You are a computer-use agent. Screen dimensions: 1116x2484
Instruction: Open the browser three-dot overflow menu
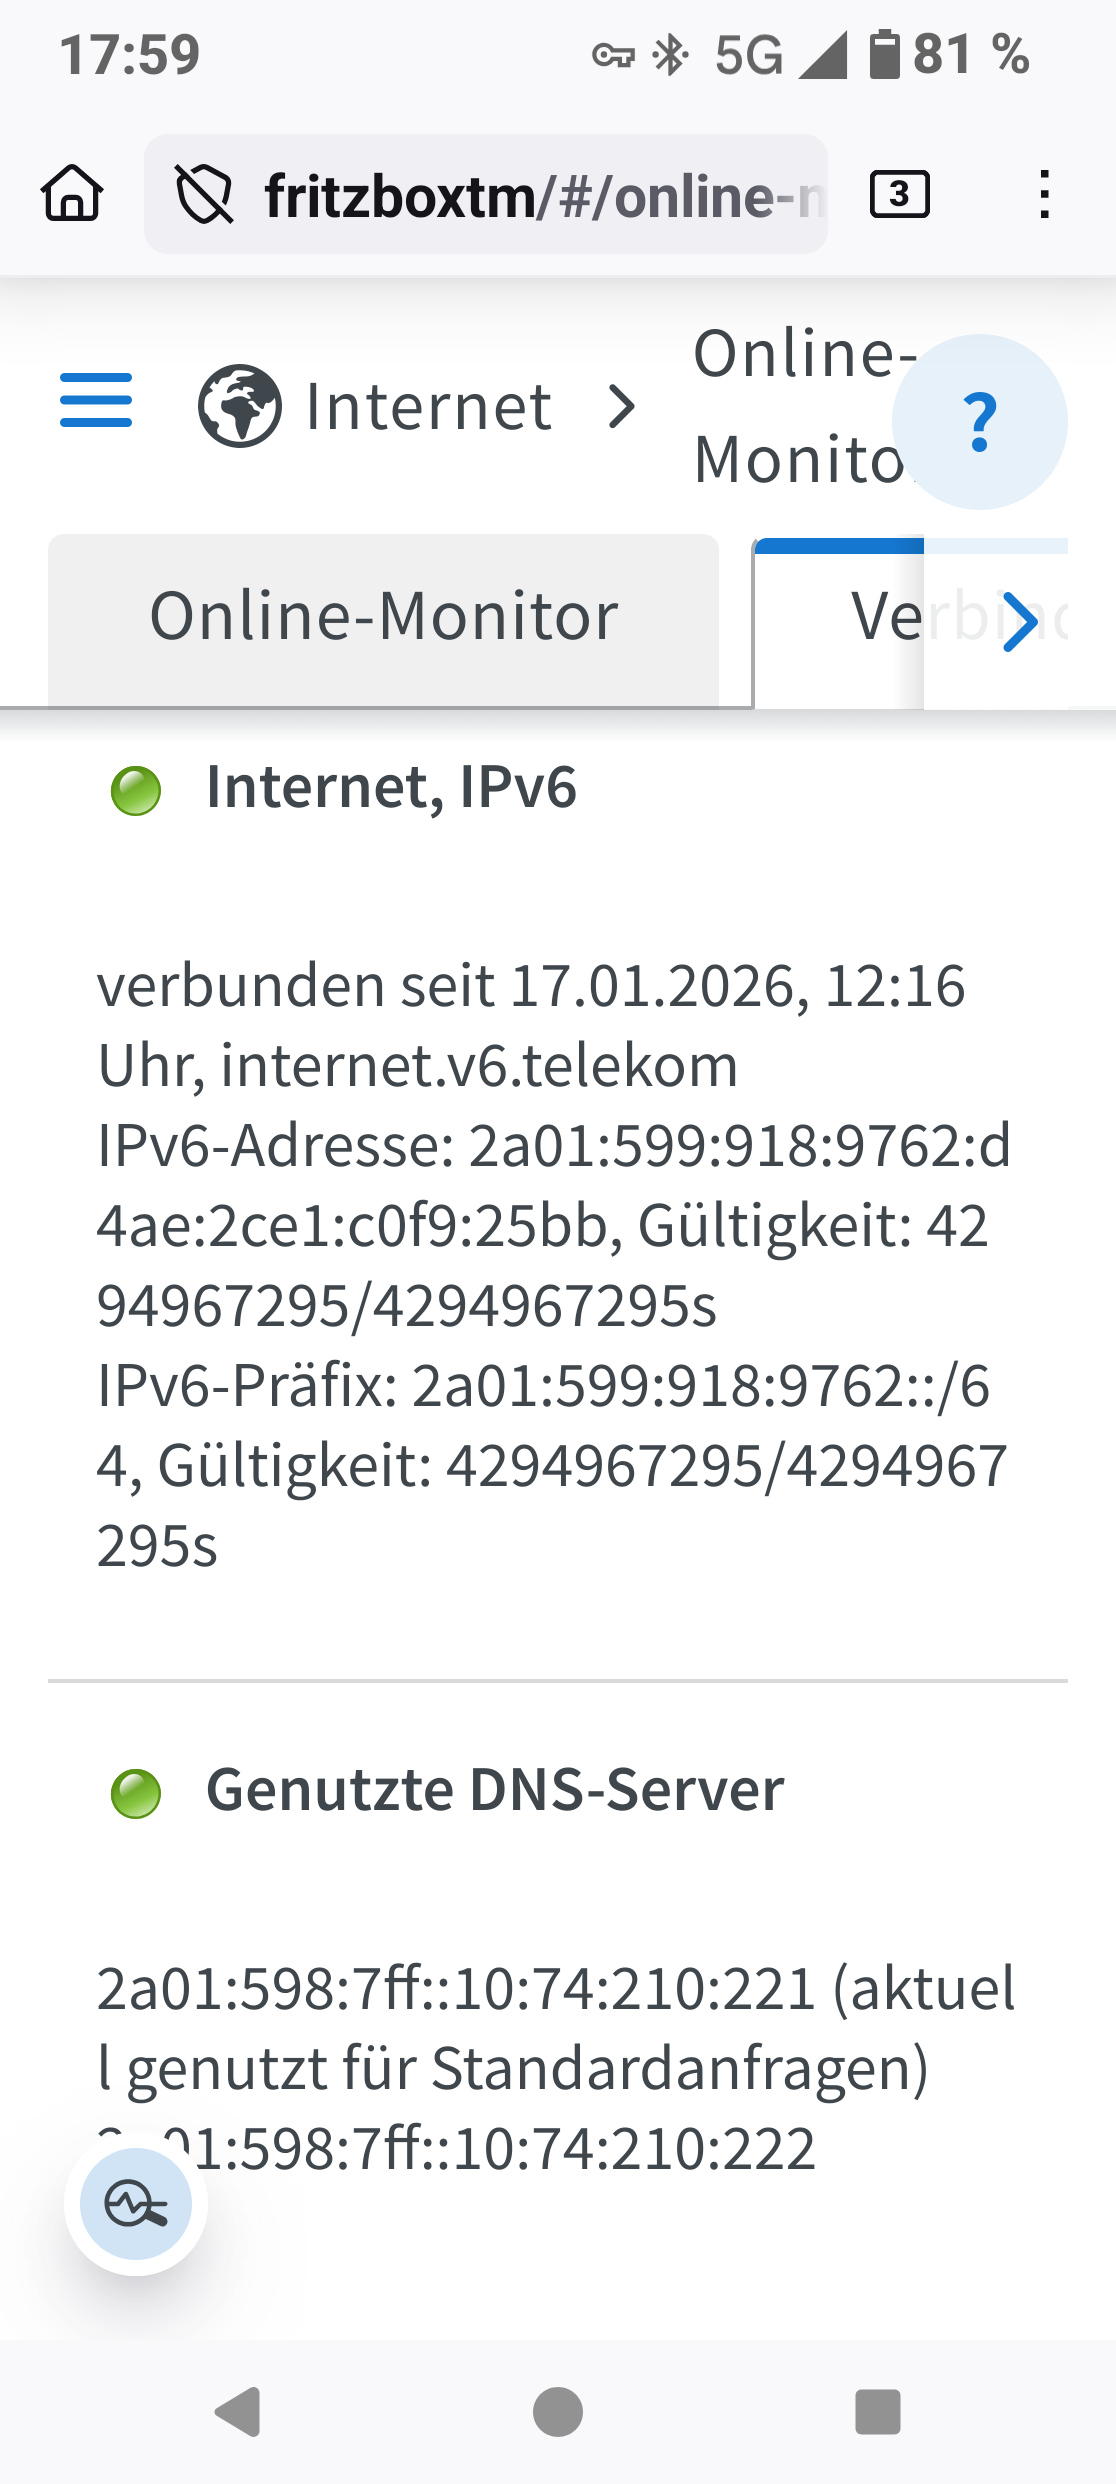[x=1044, y=194]
